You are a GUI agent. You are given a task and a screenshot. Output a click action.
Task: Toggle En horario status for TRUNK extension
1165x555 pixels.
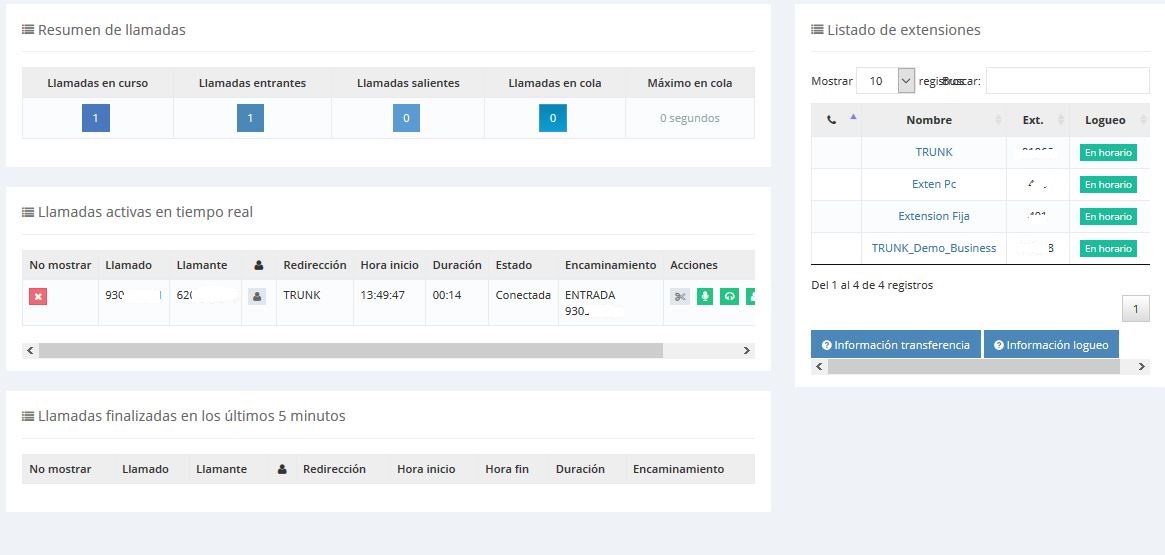[1108, 152]
